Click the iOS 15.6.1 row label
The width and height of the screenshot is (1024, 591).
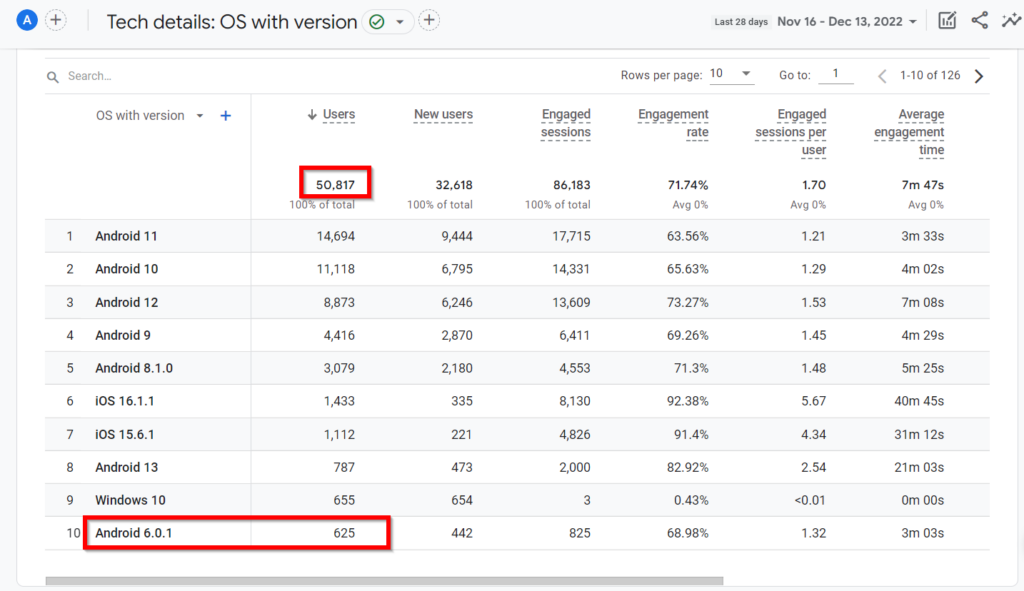(125, 434)
